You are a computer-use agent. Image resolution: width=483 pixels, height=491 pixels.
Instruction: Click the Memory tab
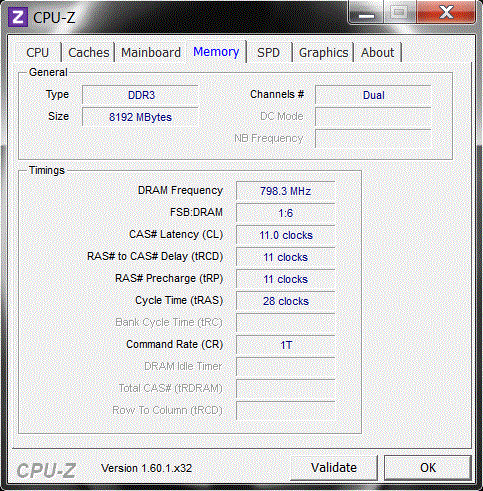[216, 52]
